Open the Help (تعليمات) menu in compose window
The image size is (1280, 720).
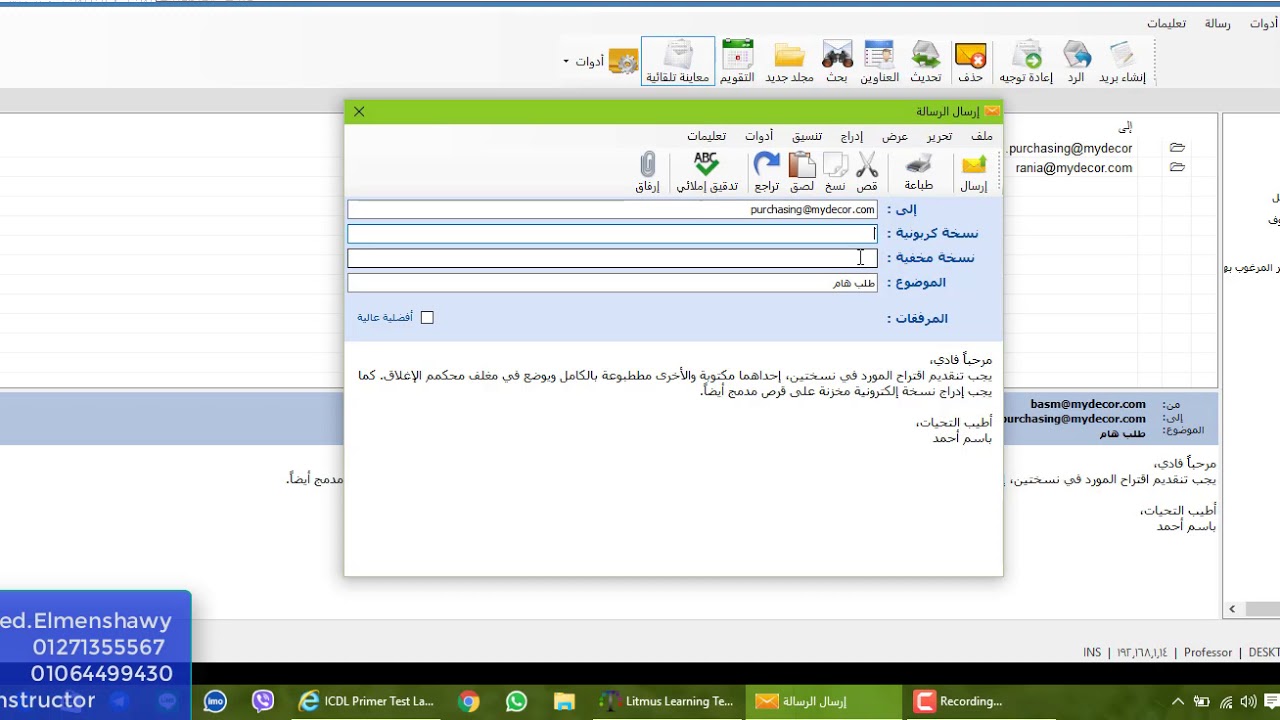[x=707, y=136]
